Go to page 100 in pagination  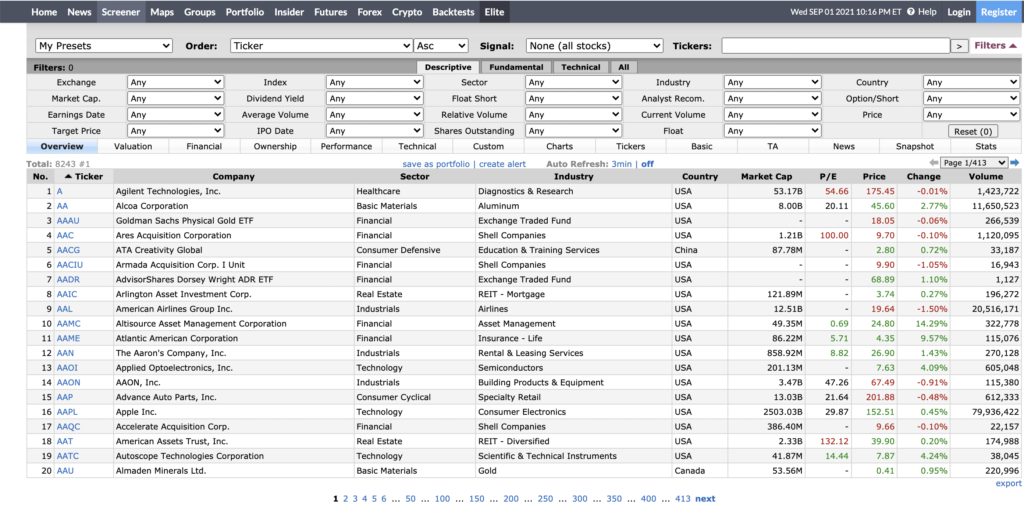click(442, 499)
